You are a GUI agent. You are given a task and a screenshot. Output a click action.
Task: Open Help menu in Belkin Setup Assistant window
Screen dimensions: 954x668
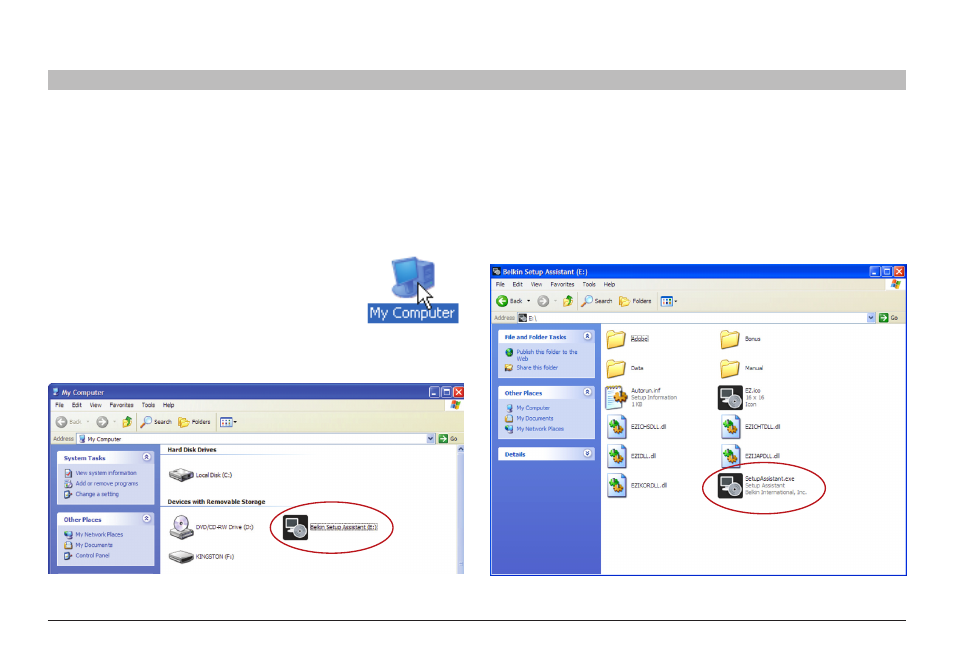610,284
